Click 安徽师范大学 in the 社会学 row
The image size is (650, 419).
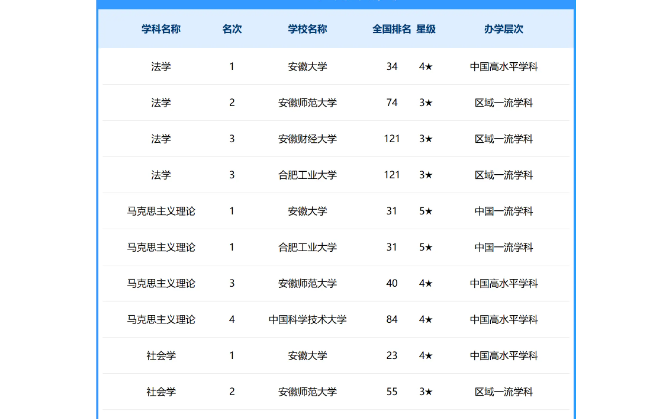(x=307, y=392)
